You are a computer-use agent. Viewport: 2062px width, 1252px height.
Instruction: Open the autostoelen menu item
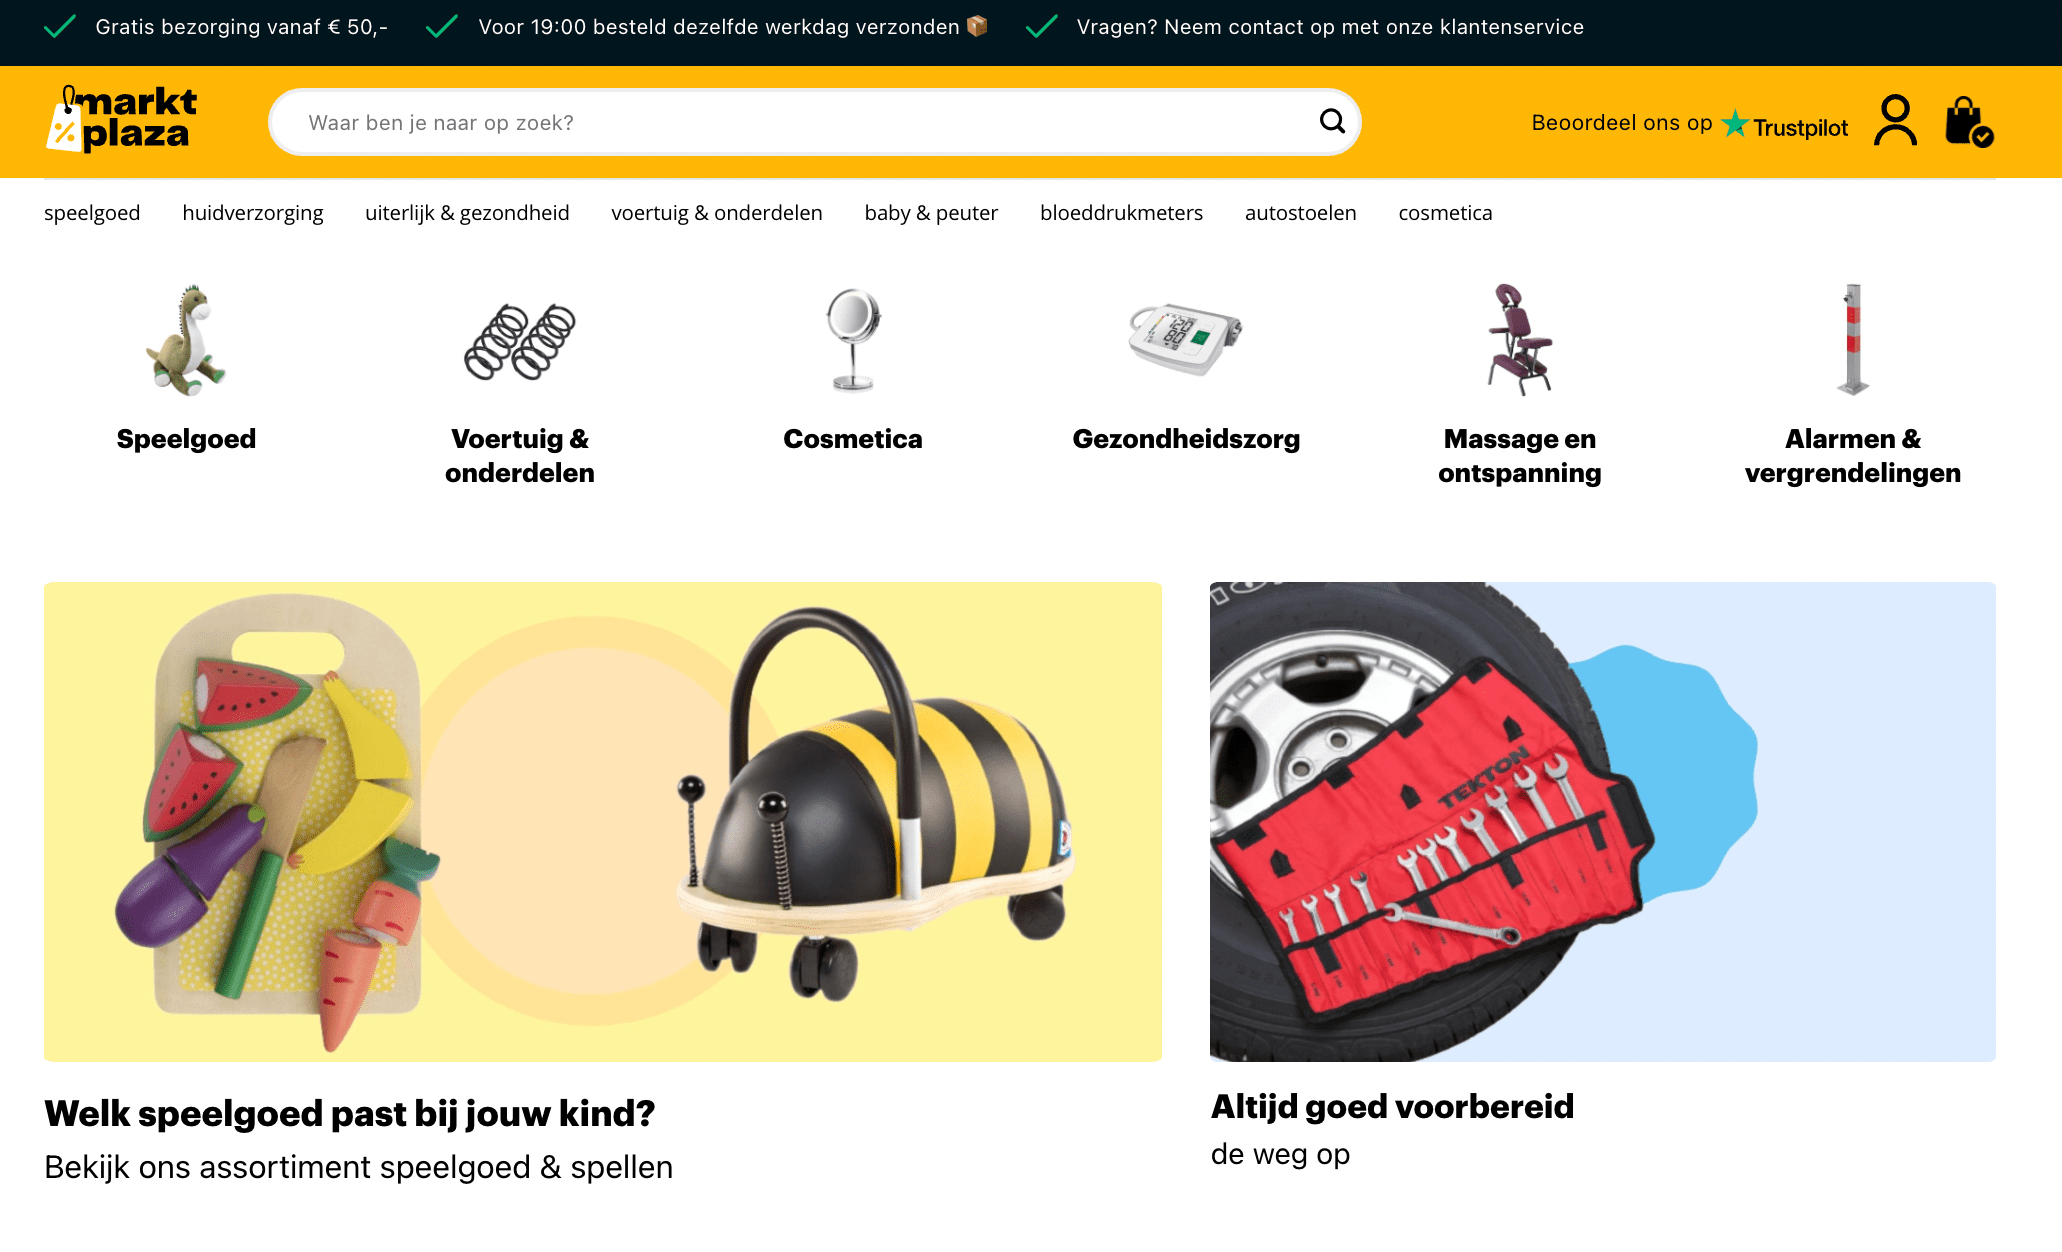1300,213
